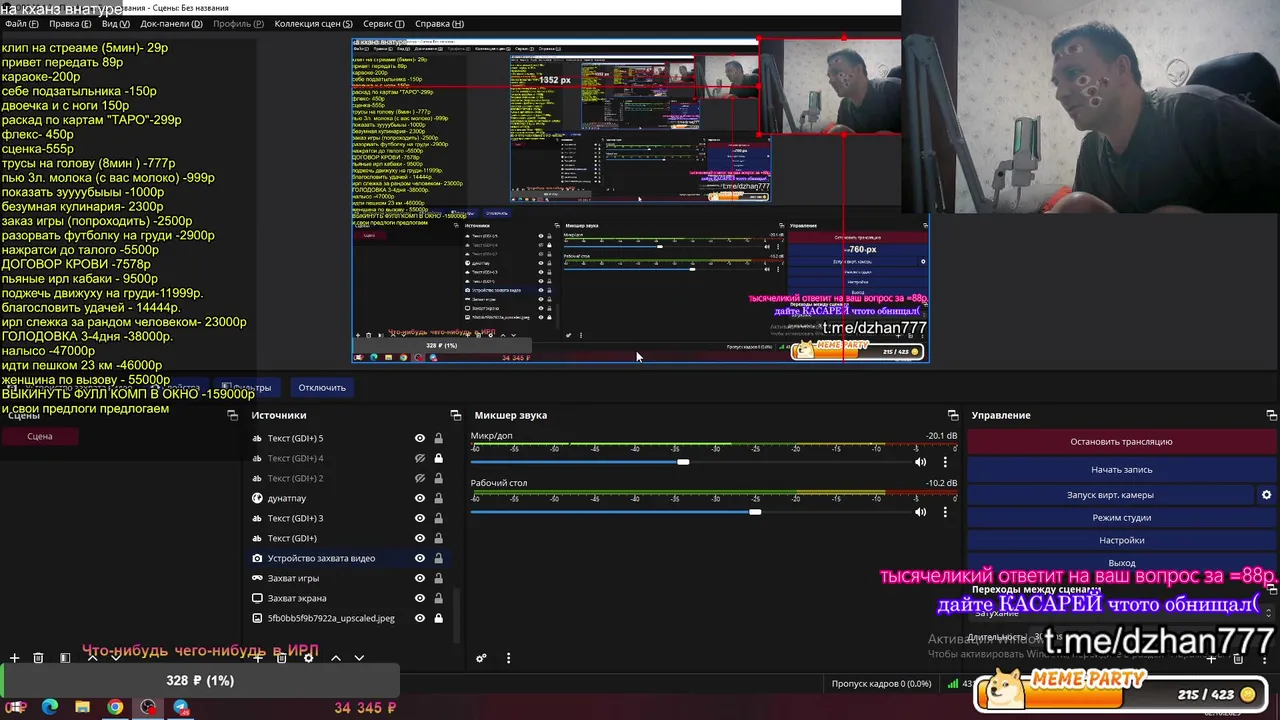Enable Режим студии
The width and height of the screenshot is (1280, 720).
tap(1121, 518)
